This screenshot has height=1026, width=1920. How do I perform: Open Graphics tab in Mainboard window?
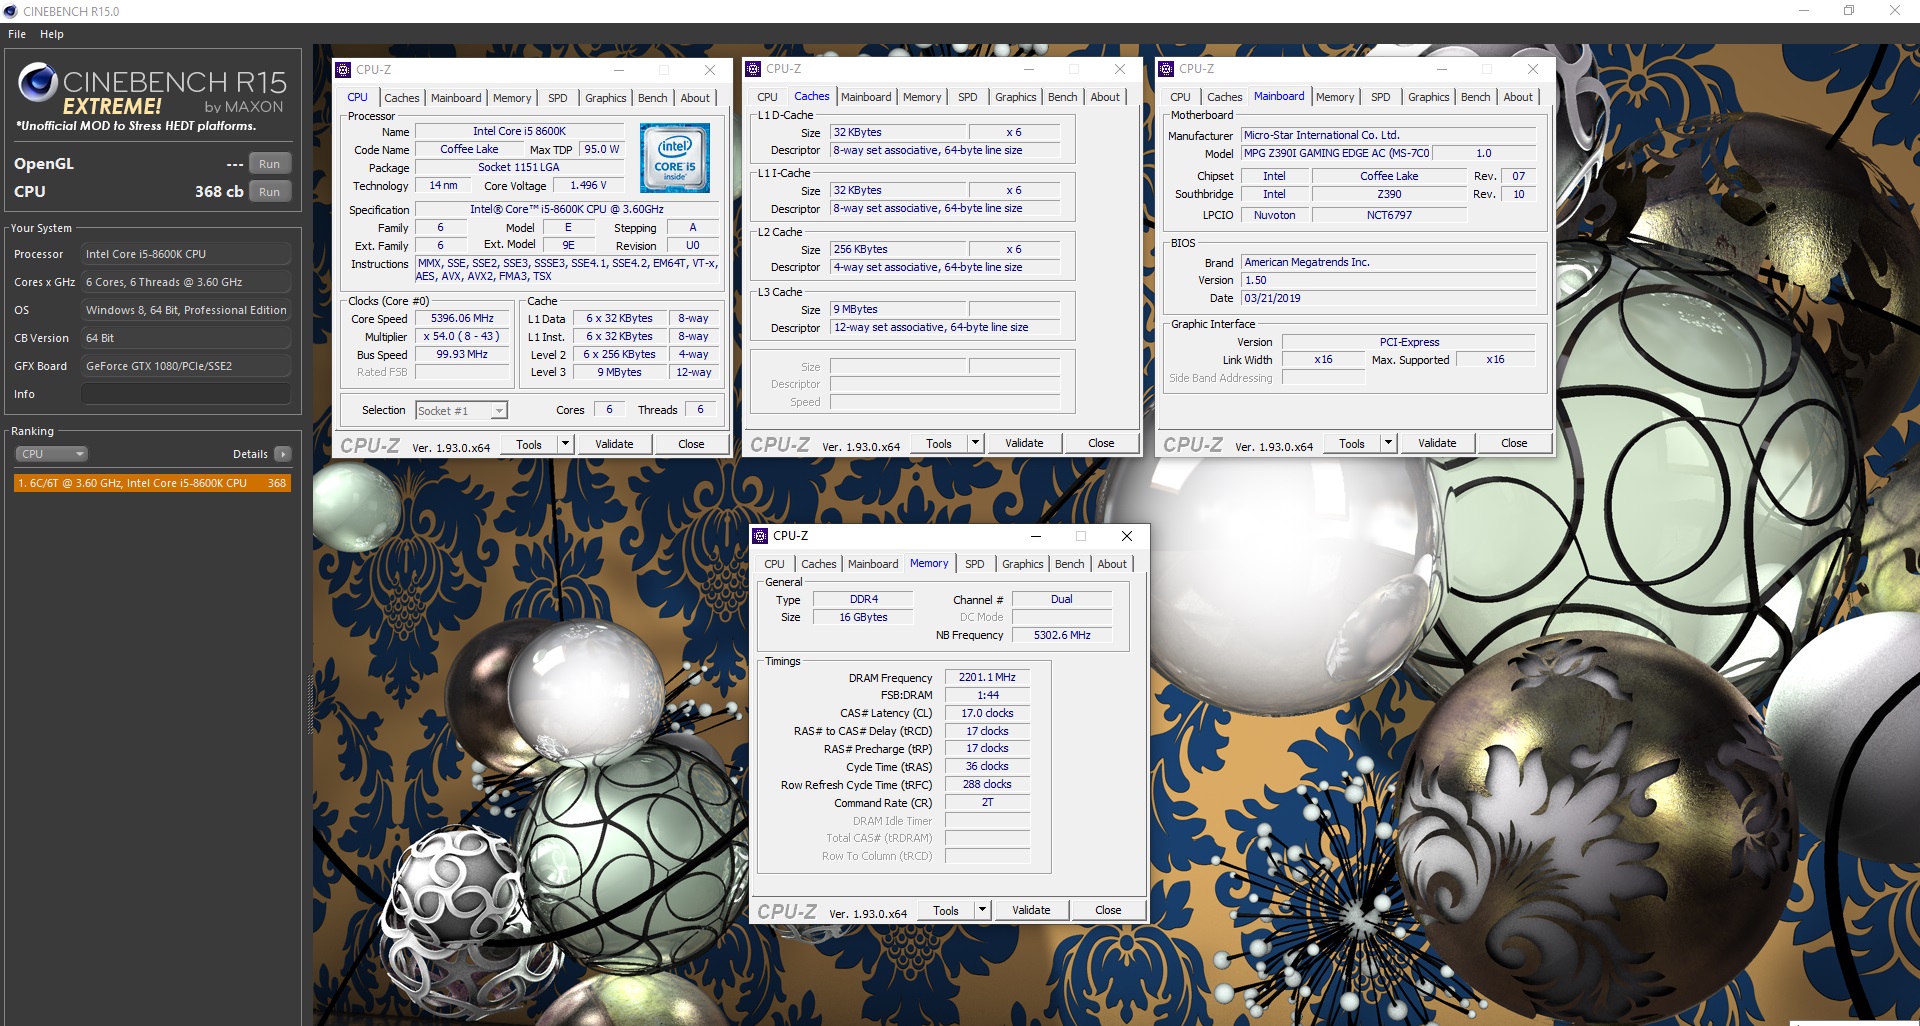1428,97
